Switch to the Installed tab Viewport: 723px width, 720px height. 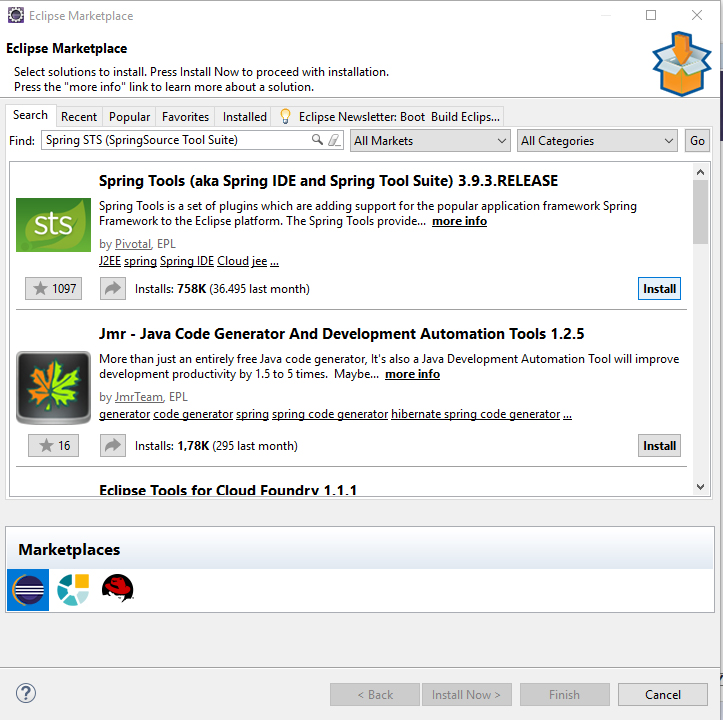pos(244,117)
